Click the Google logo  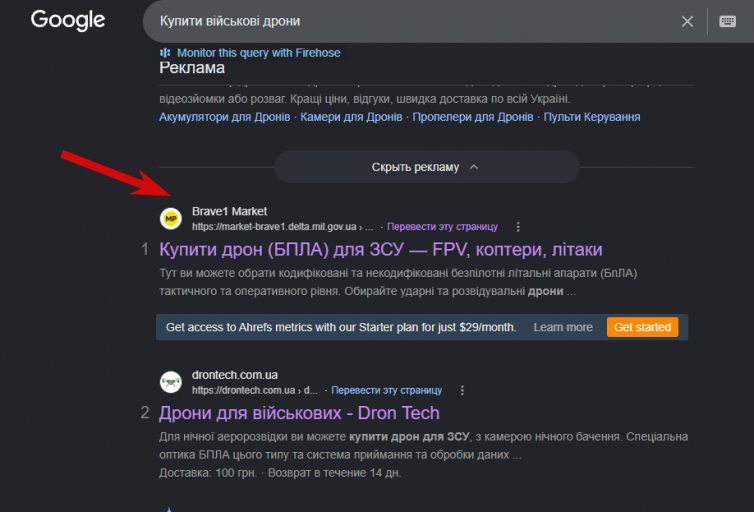[x=68, y=20]
